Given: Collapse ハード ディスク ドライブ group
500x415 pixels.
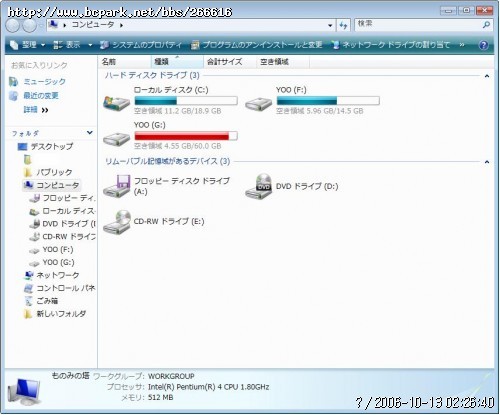Looking at the screenshot, I should [x=487, y=76].
